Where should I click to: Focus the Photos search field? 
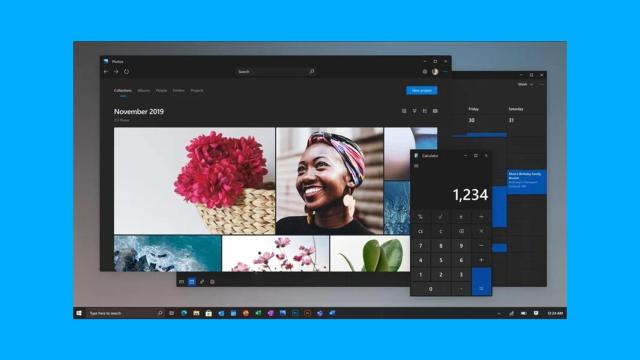pyautogui.click(x=276, y=71)
